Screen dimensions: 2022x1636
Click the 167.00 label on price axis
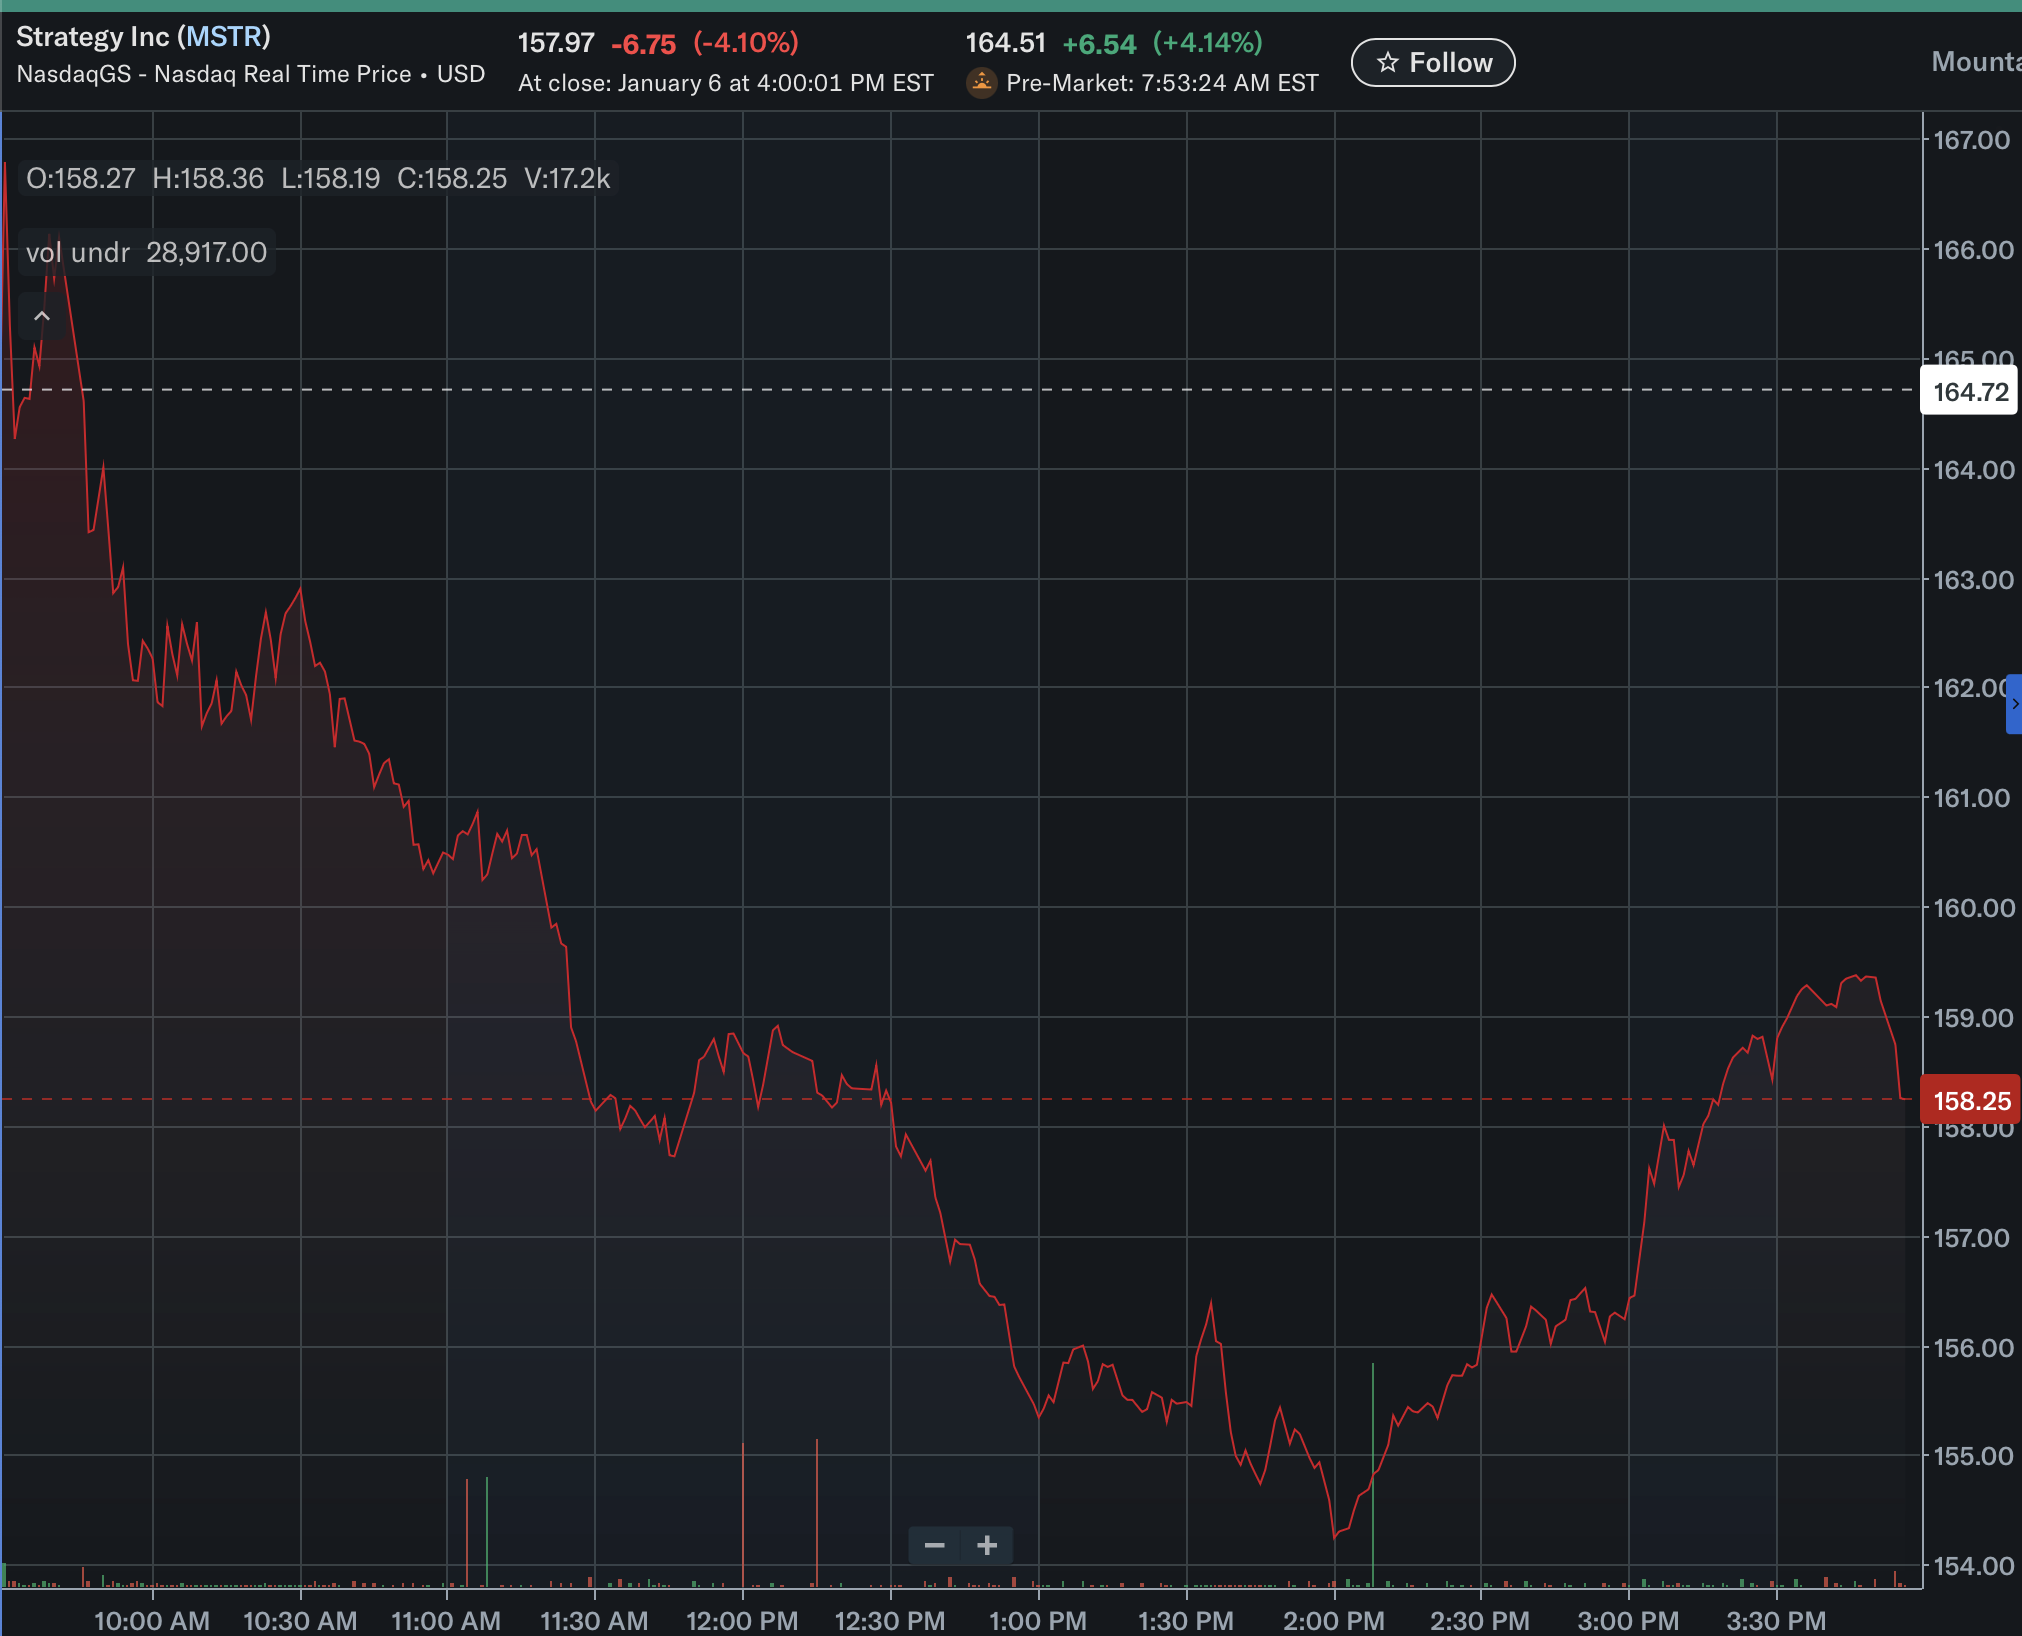[1971, 140]
